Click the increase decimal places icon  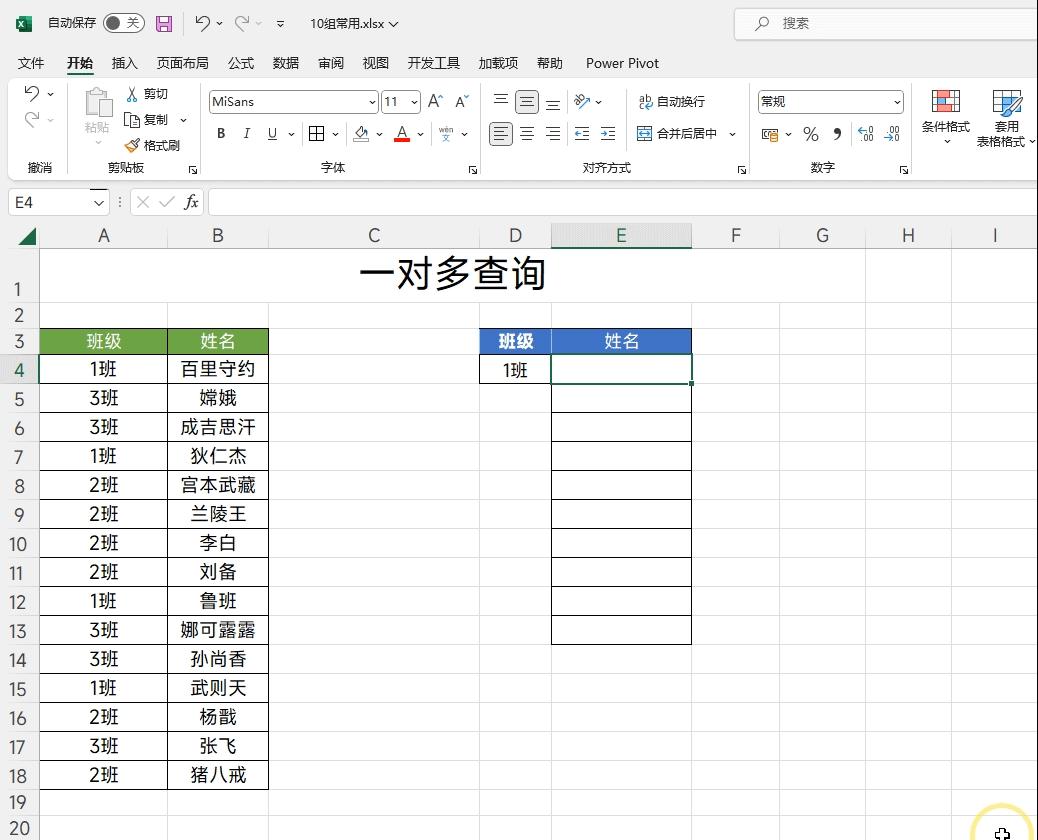(x=866, y=133)
